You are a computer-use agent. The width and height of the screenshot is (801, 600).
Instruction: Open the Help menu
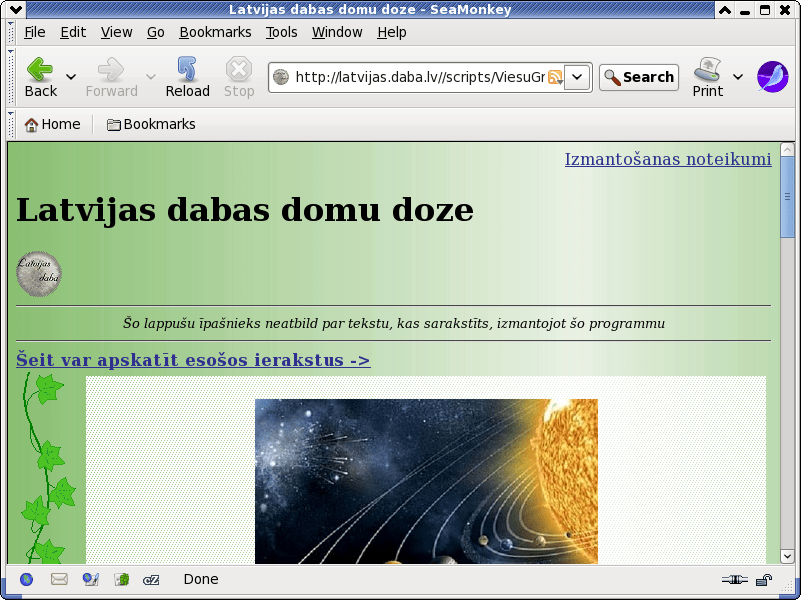tap(392, 32)
